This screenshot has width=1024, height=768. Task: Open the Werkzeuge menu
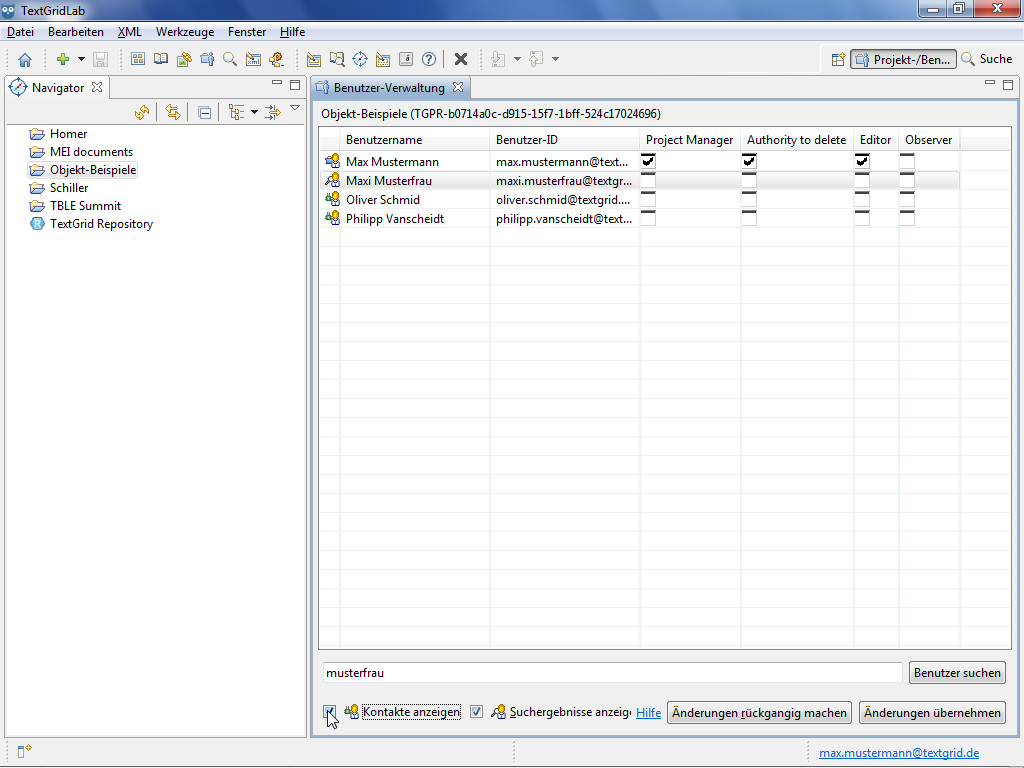(184, 32)
